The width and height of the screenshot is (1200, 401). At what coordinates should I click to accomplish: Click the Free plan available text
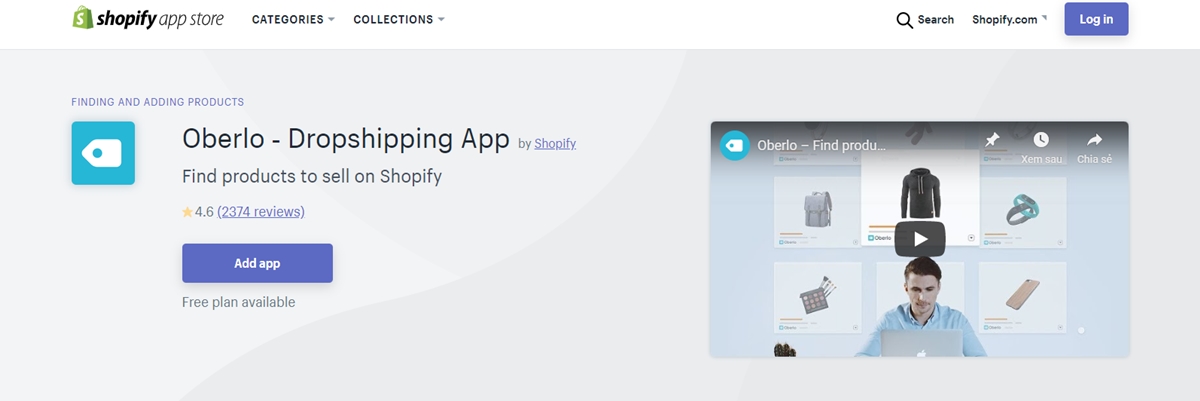coord(238,302)
